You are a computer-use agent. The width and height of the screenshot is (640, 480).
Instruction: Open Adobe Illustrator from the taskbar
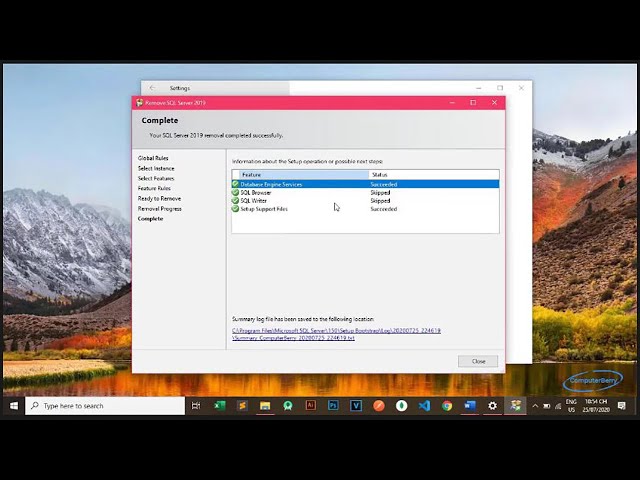coord(311,406)
